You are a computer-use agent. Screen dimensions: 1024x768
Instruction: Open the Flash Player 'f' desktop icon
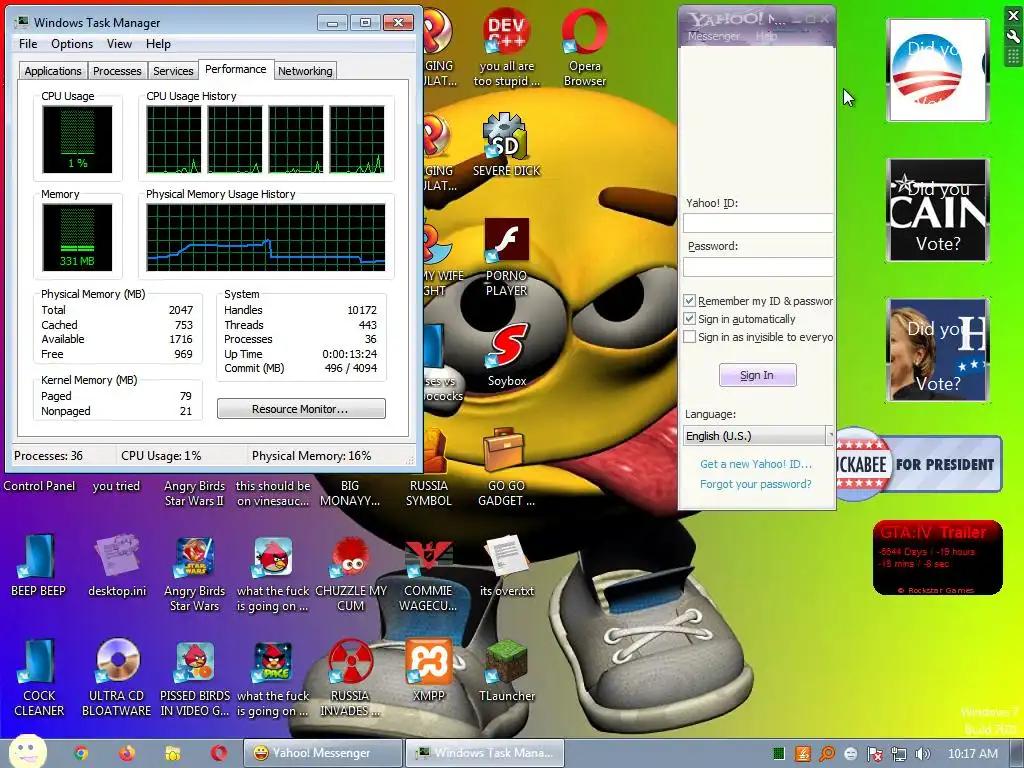tap(506, 240)
